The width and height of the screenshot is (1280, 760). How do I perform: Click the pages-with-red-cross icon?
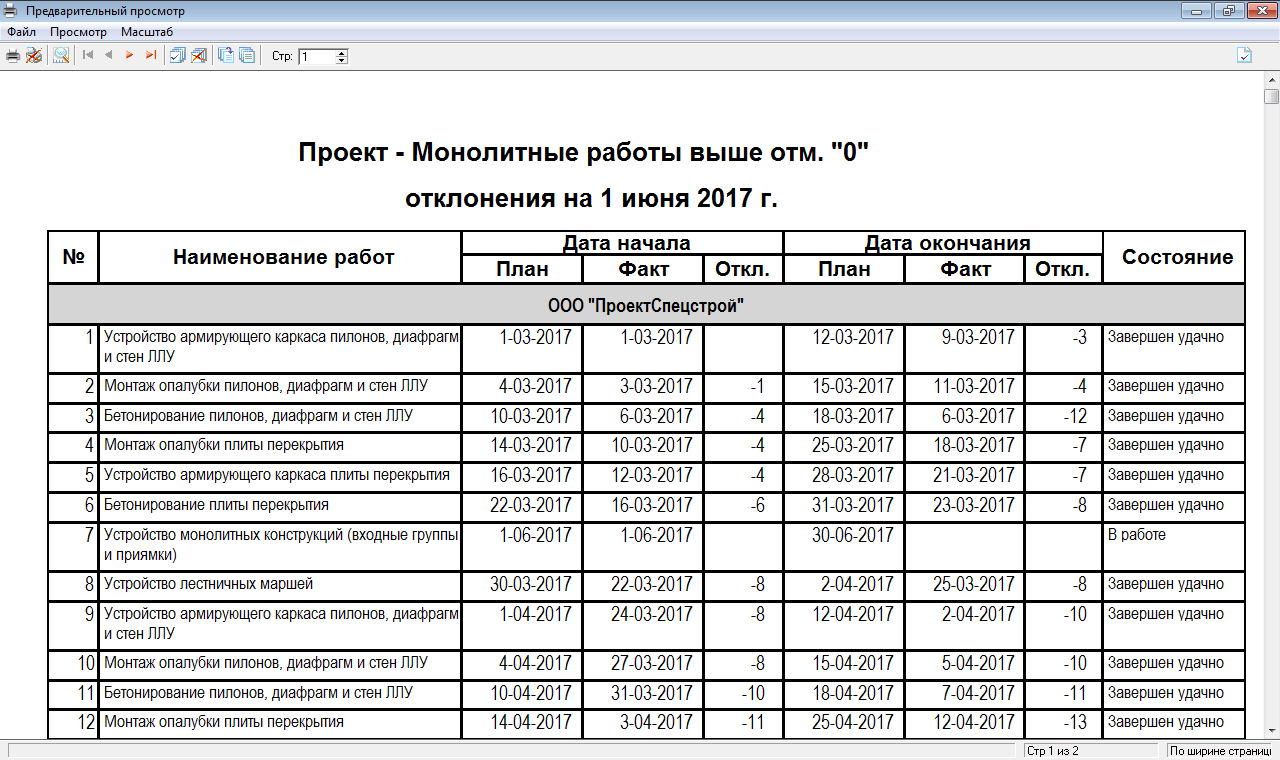(198, 56)
